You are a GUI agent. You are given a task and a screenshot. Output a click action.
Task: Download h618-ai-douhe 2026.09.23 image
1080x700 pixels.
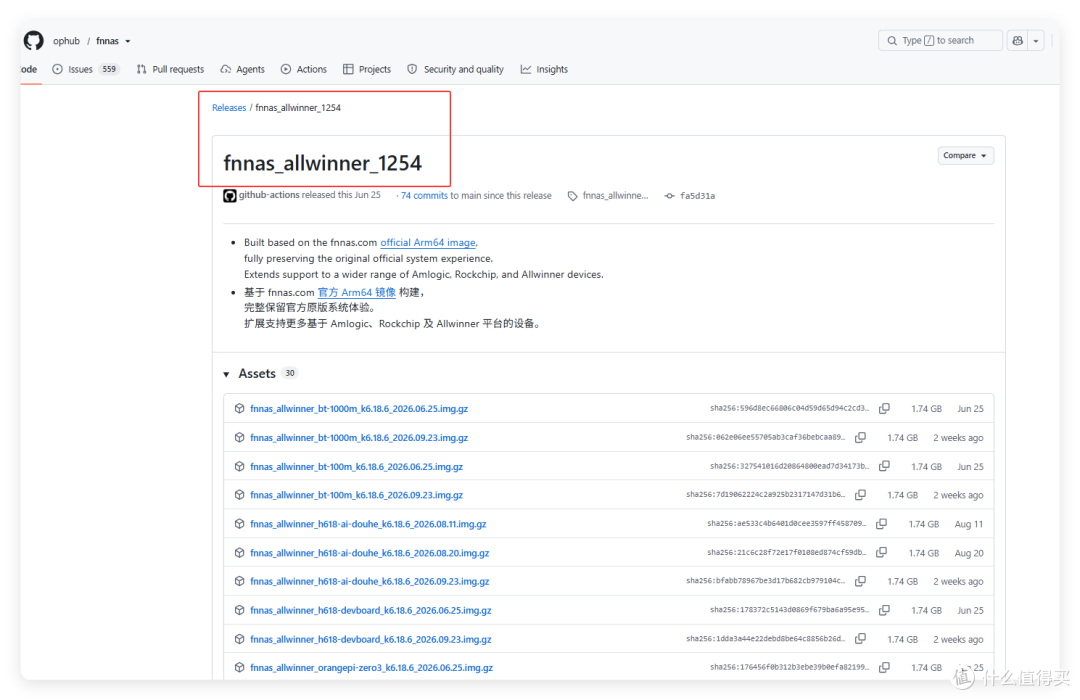[369, 581]
